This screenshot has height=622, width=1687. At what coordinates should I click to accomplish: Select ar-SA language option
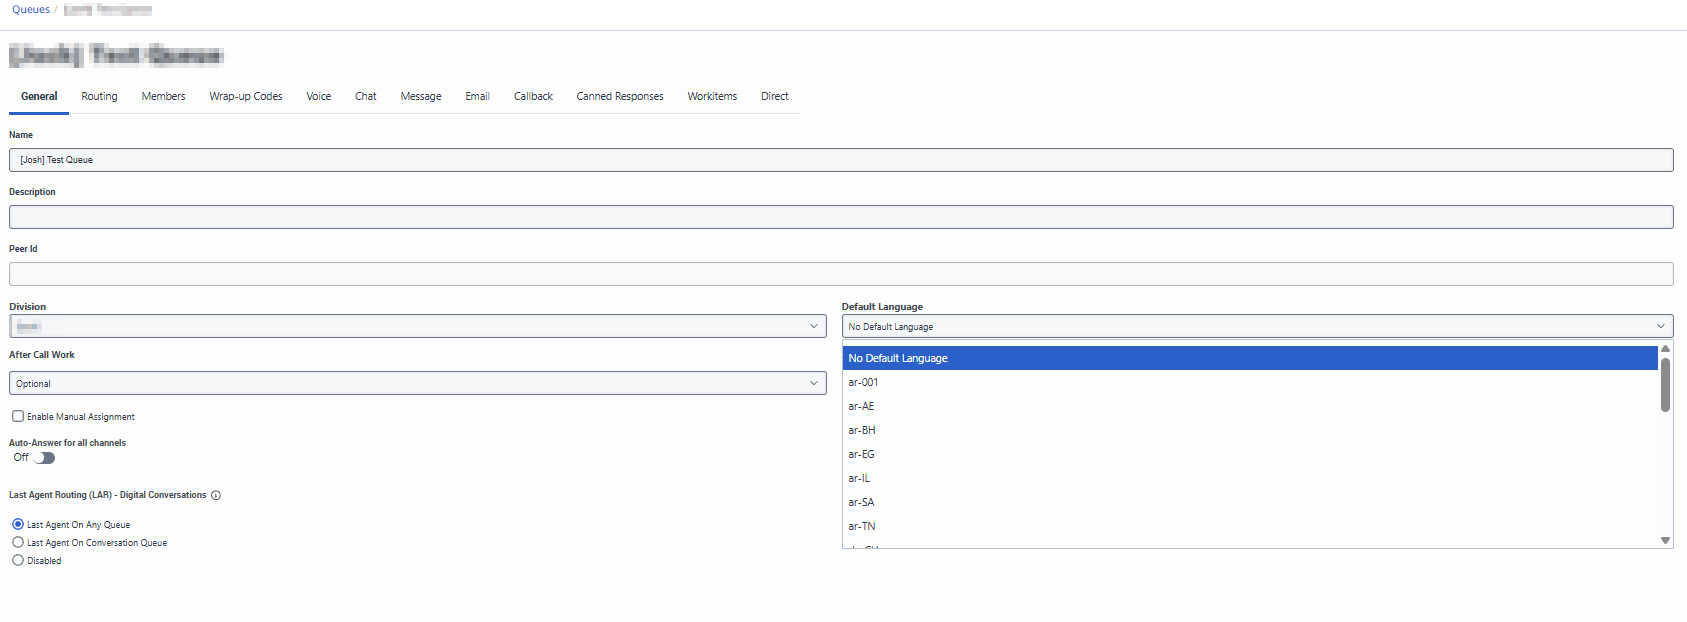[x=862, y=503]
